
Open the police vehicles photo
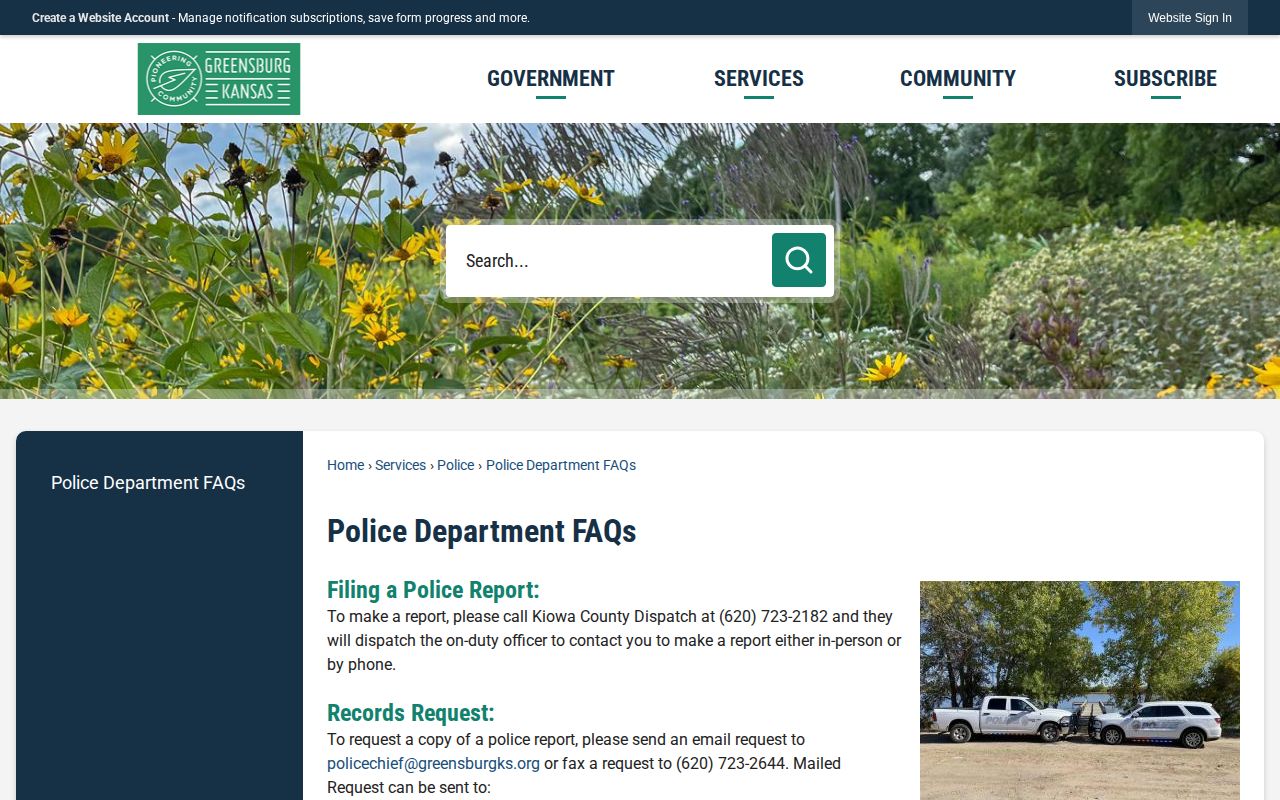[x=1080, y=690]
